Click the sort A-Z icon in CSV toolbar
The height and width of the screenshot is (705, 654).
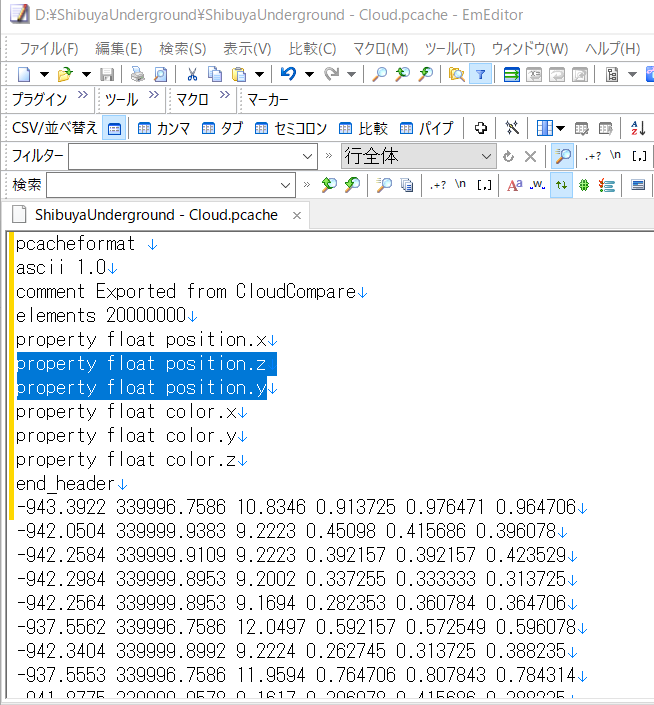(638, 129)
